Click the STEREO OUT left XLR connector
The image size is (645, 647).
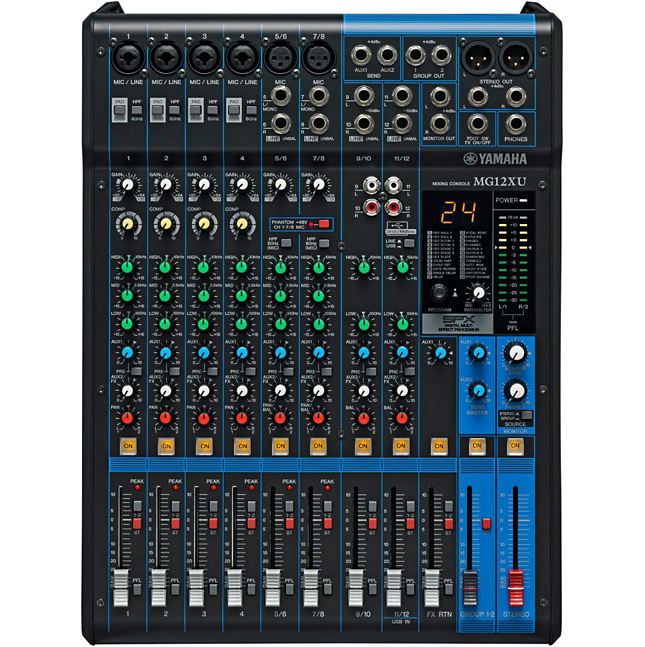coord(477,57)
